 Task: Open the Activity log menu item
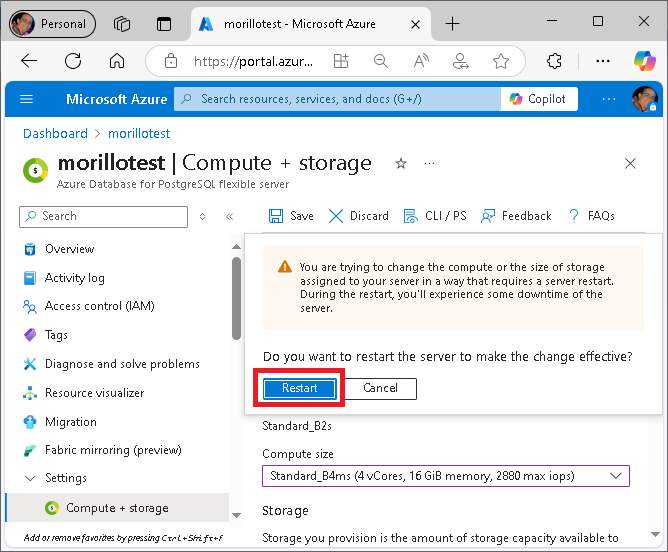point(75,278)
